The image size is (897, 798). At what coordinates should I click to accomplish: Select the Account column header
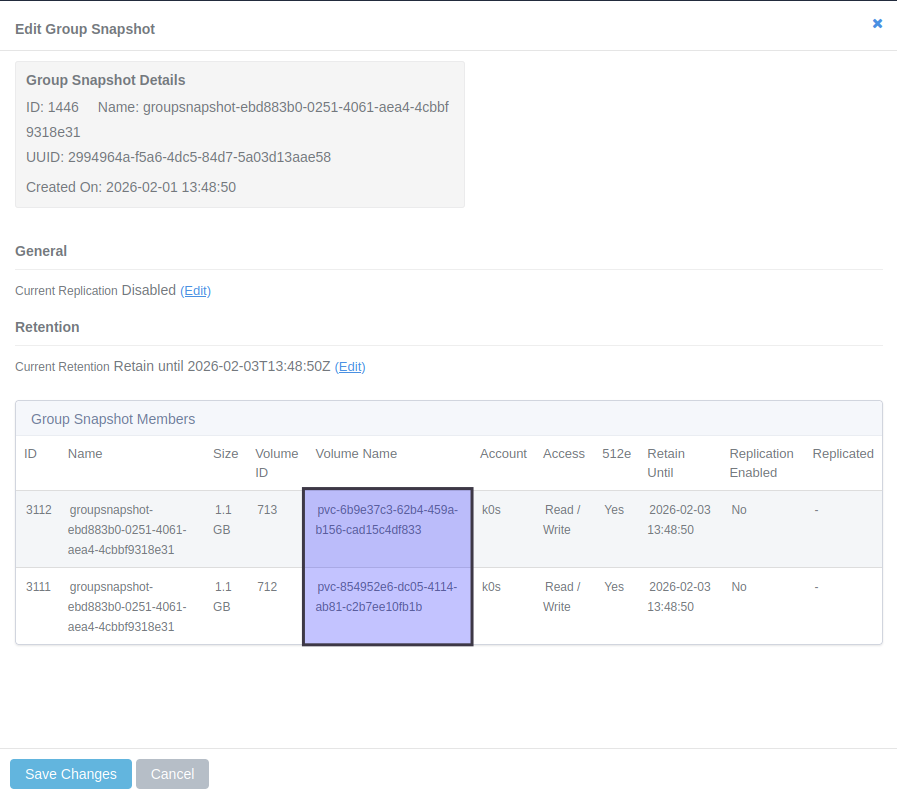(x=503, y=454)
